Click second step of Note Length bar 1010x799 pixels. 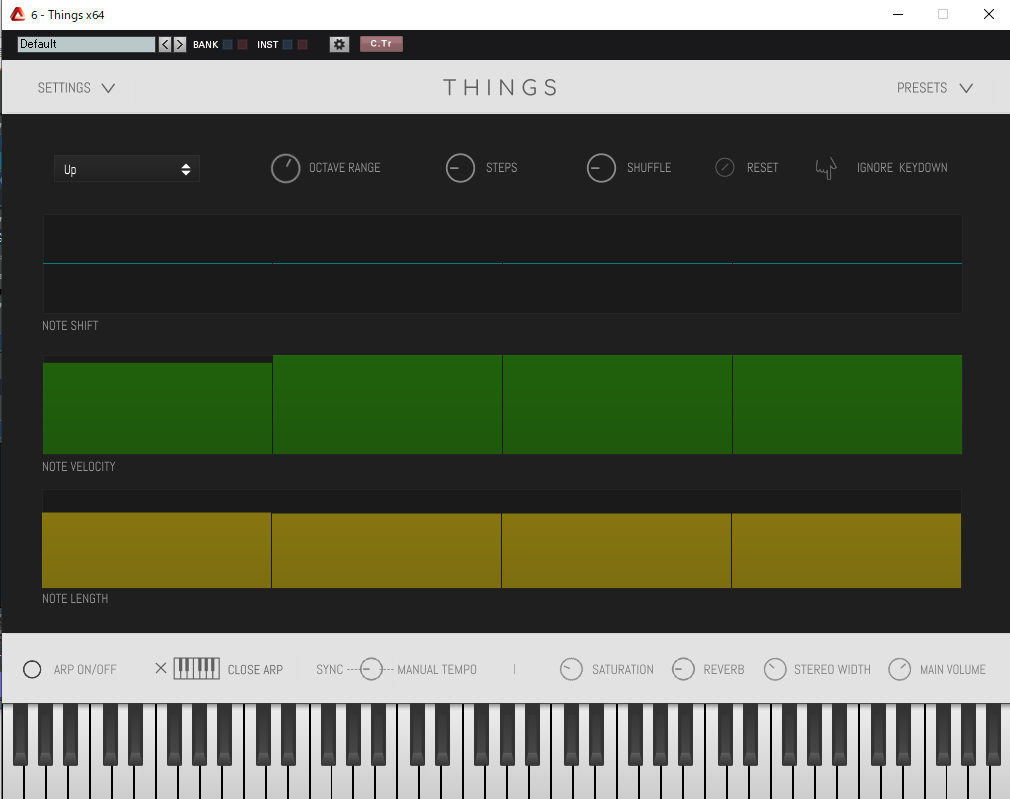386,550
